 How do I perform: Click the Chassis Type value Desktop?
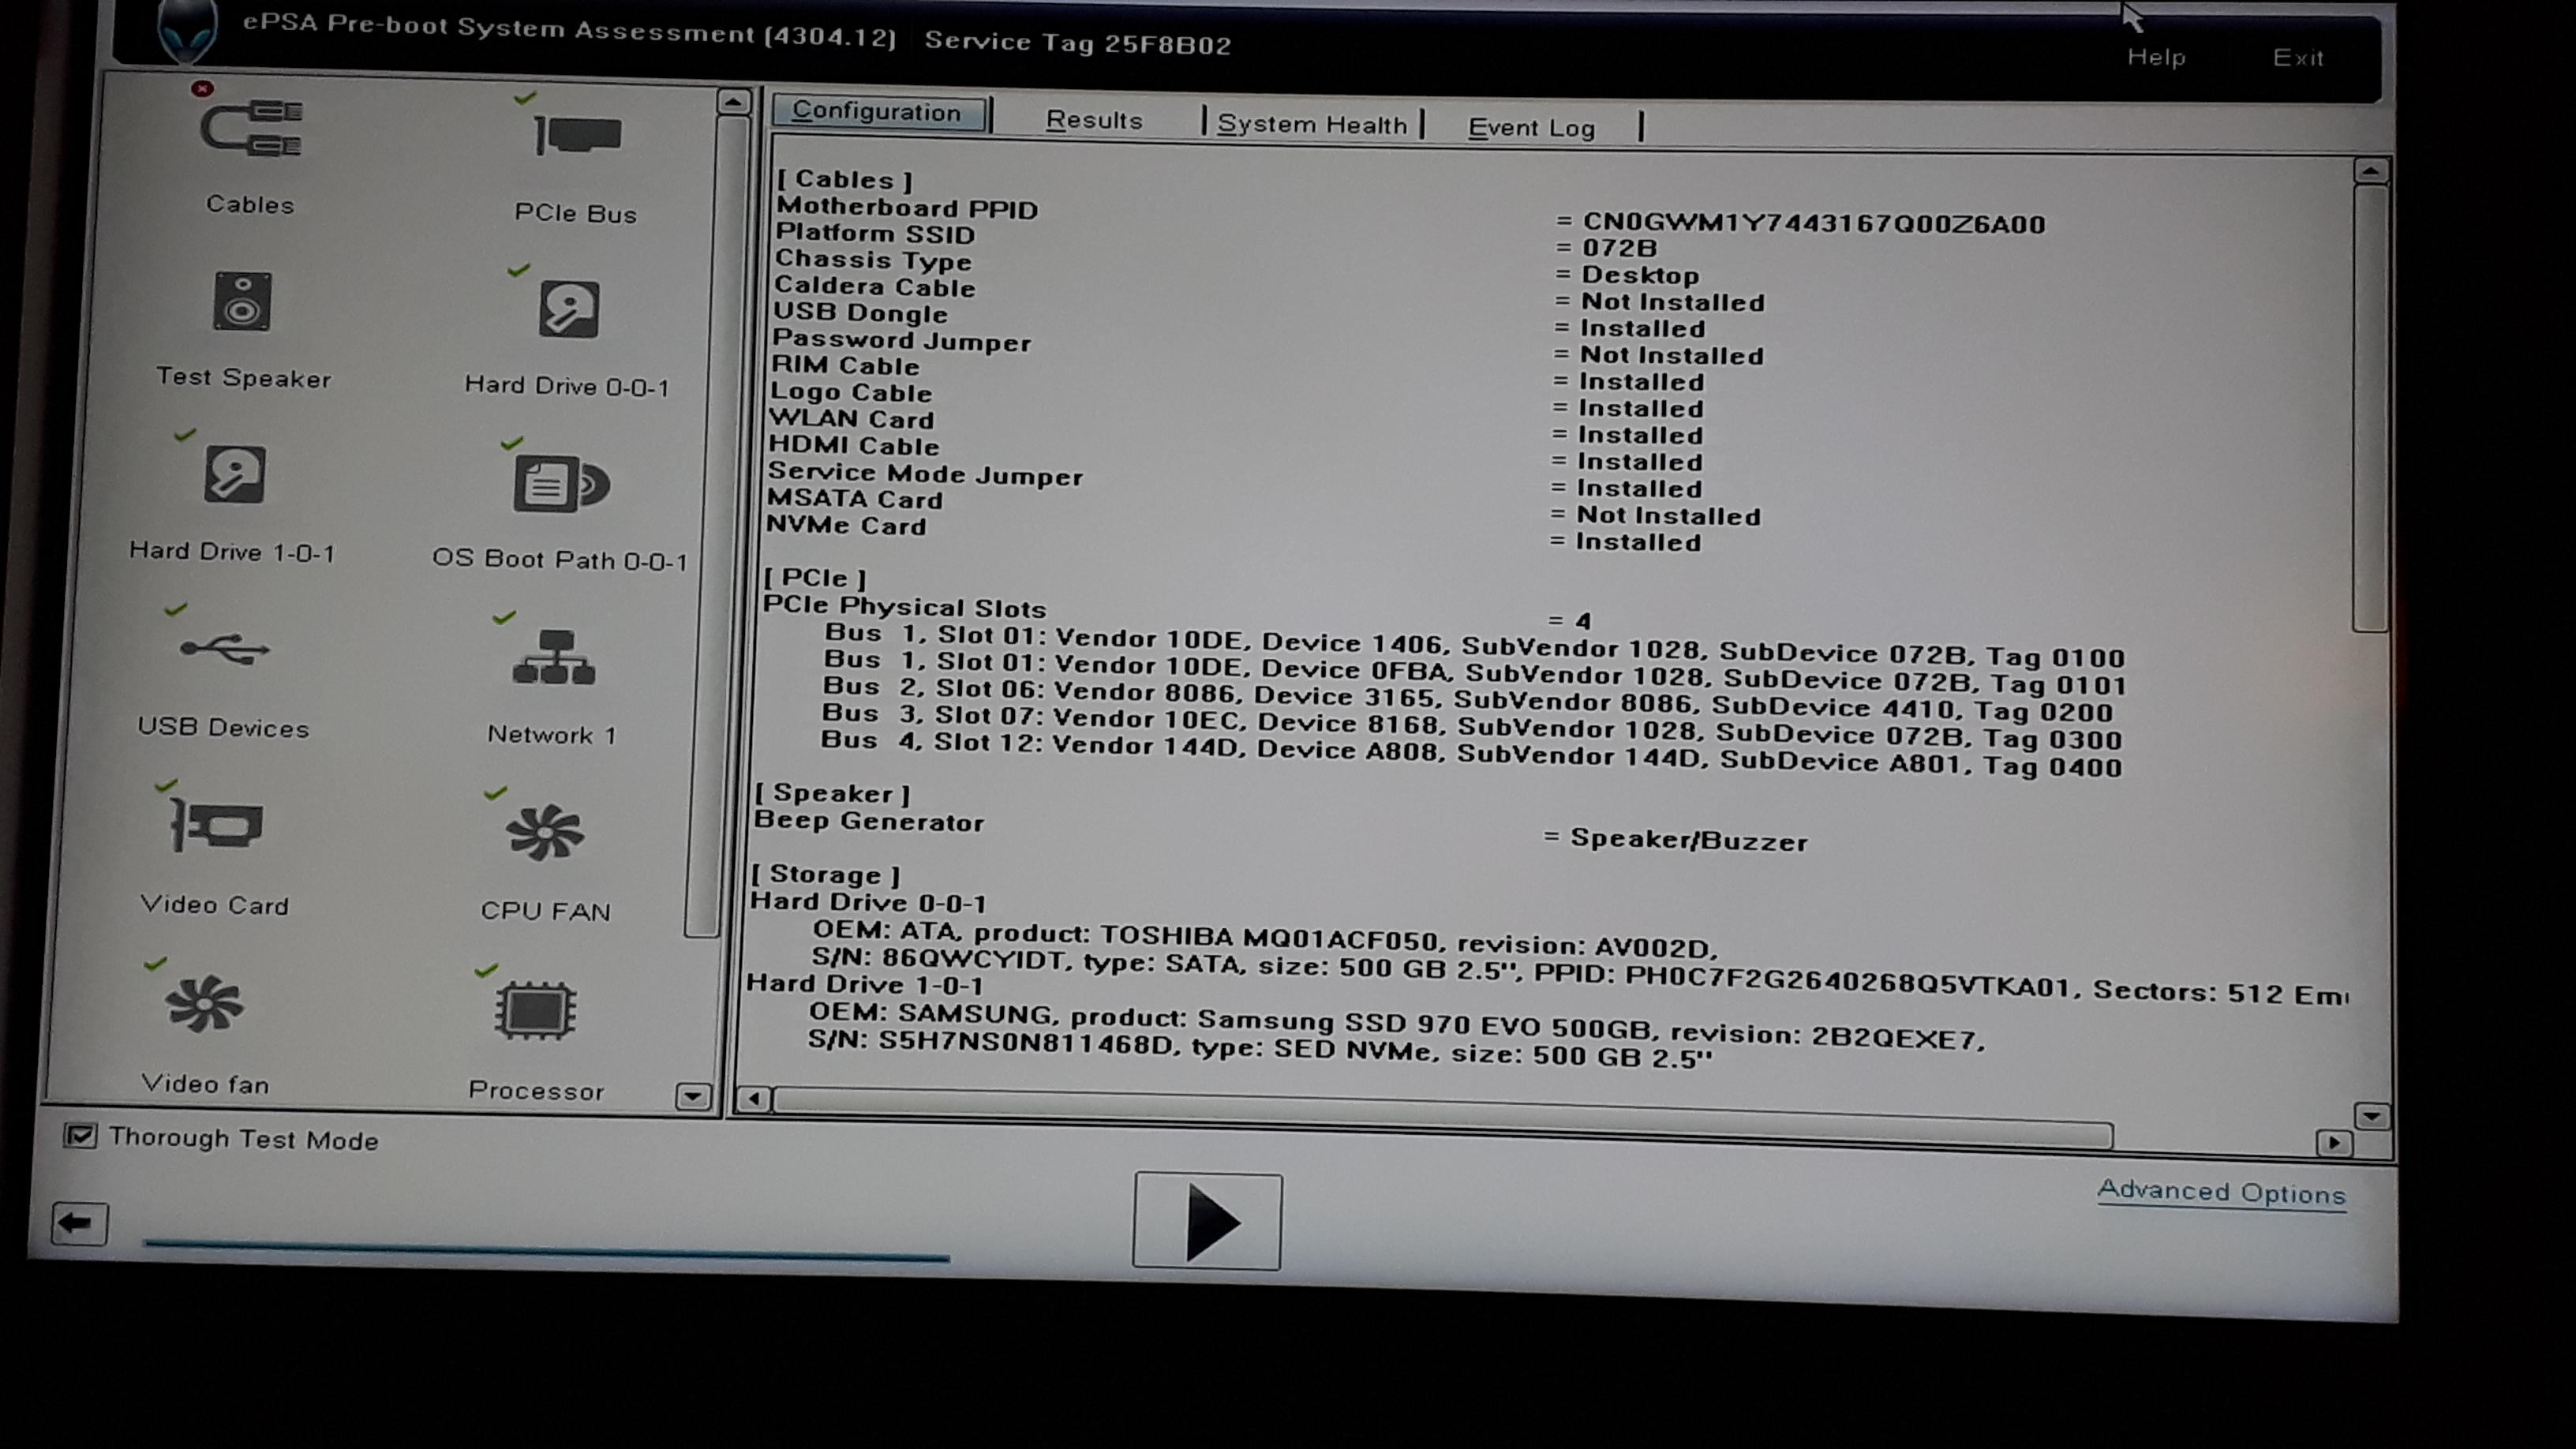click(1640, 275)
